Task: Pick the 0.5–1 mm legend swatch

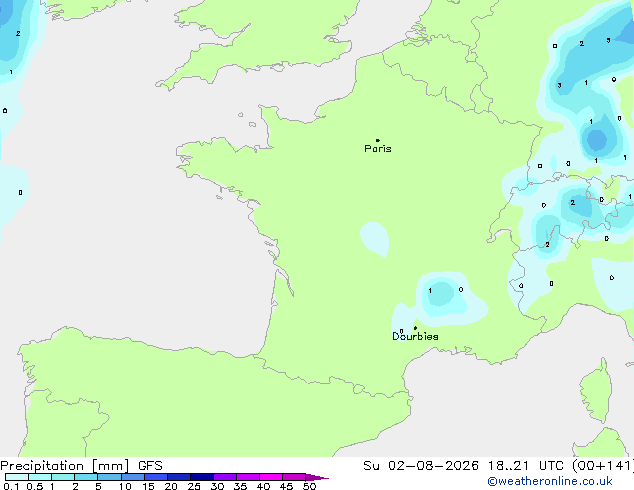Action: (x=40, y=477)
